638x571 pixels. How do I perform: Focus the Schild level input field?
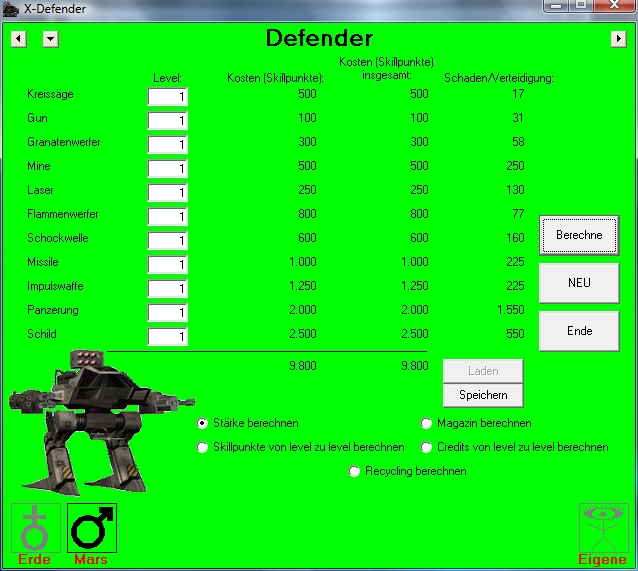168,337
